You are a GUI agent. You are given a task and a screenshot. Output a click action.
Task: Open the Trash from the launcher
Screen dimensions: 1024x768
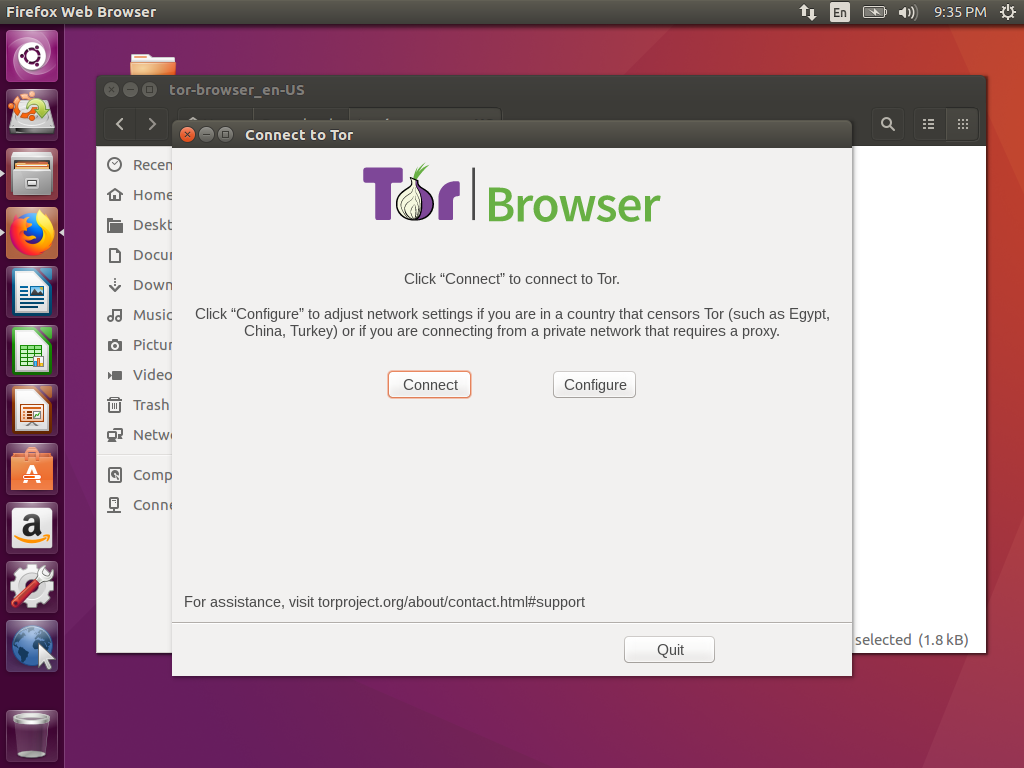click(x=31, y=733)
